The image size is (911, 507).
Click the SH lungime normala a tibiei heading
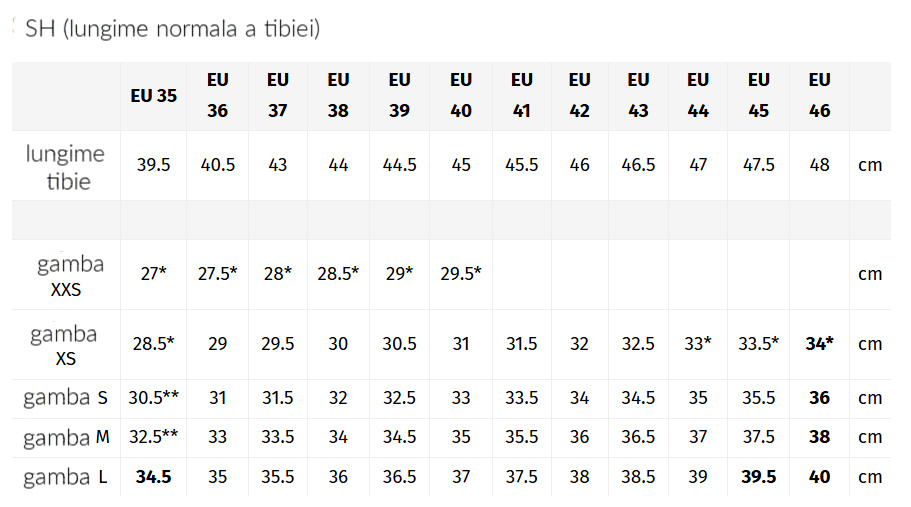click(173, 28)
